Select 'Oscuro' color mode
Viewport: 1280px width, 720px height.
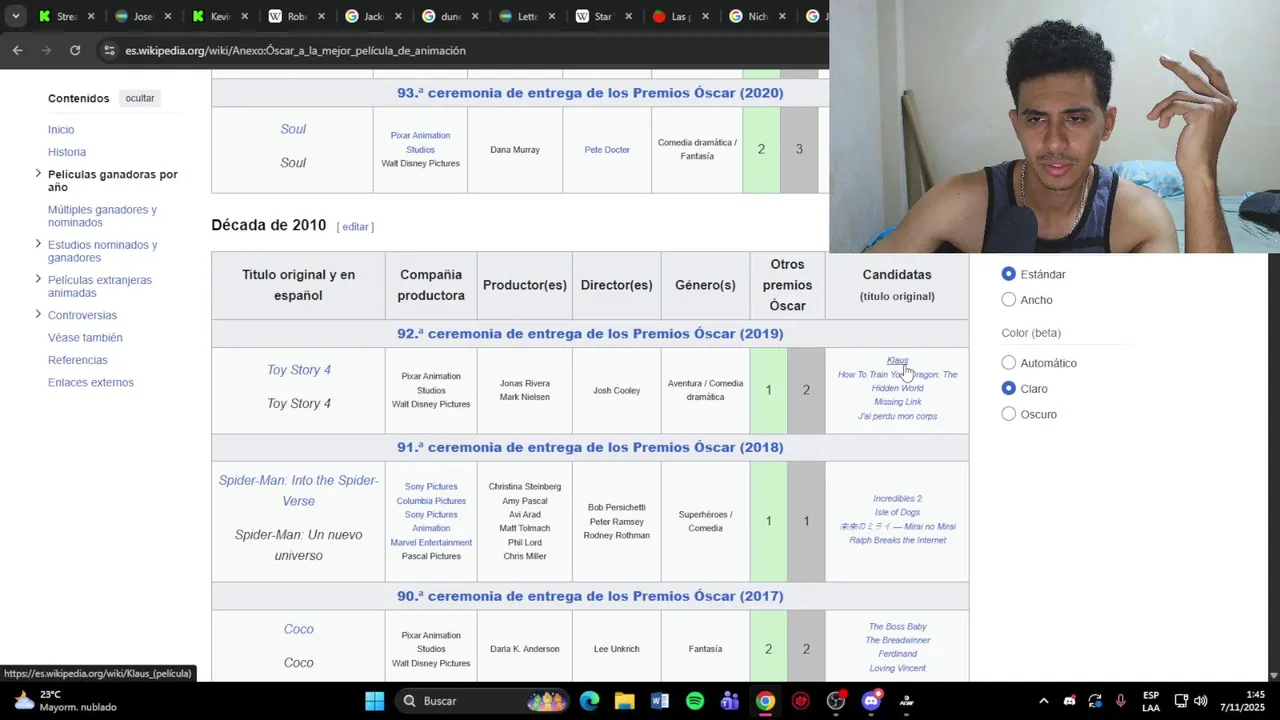(1008, 414)
